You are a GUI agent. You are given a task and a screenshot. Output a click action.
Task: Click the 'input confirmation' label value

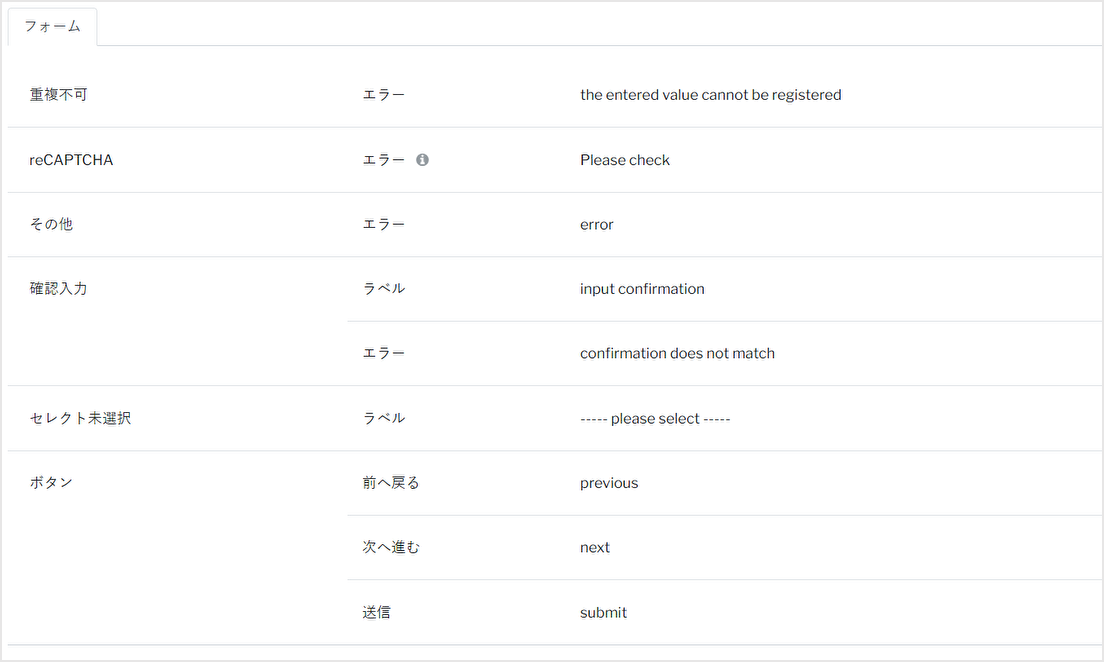pos(642,289)
